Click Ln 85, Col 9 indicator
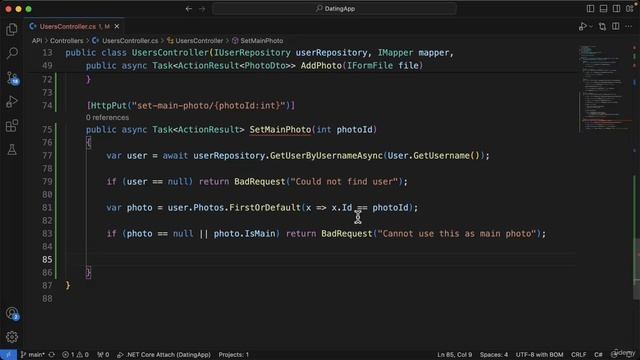 (454, 355)
